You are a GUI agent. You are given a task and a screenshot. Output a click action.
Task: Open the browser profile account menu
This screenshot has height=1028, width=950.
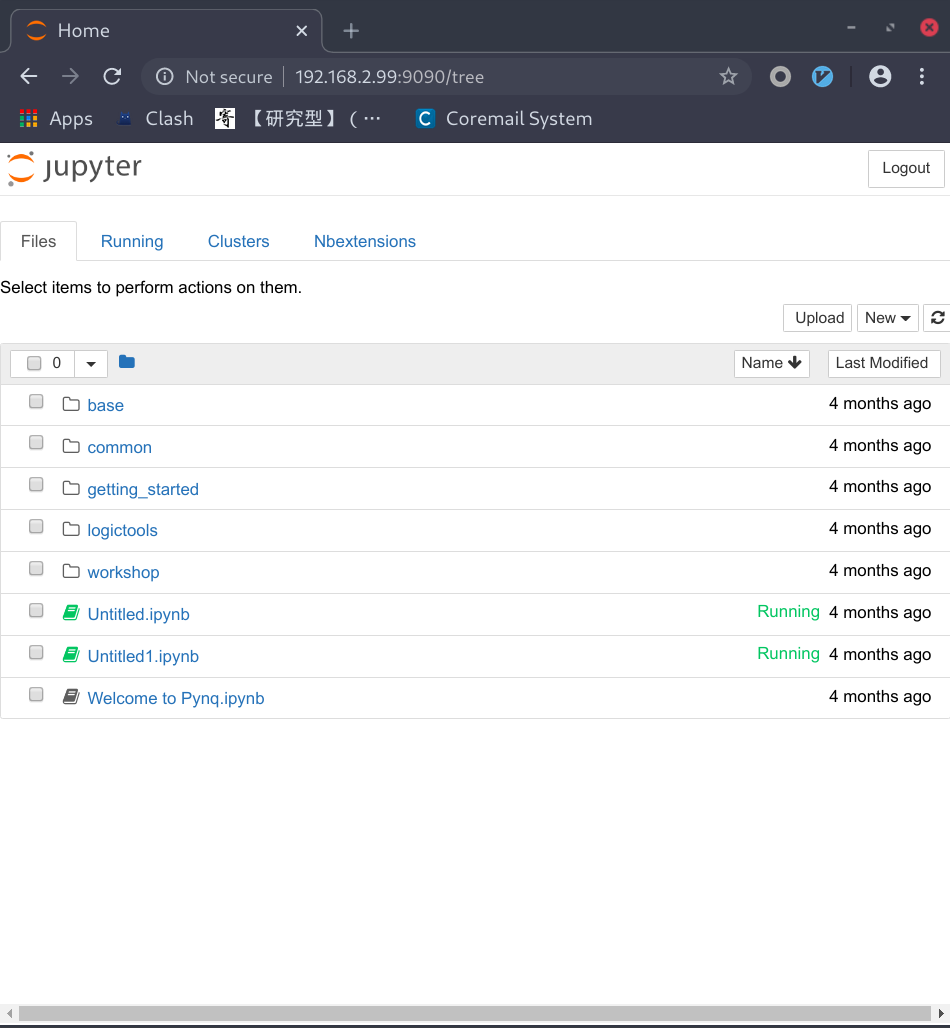880,77
